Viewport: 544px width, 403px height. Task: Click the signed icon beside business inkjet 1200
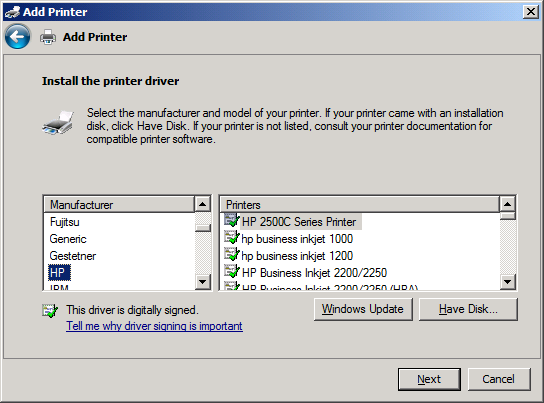231,255
